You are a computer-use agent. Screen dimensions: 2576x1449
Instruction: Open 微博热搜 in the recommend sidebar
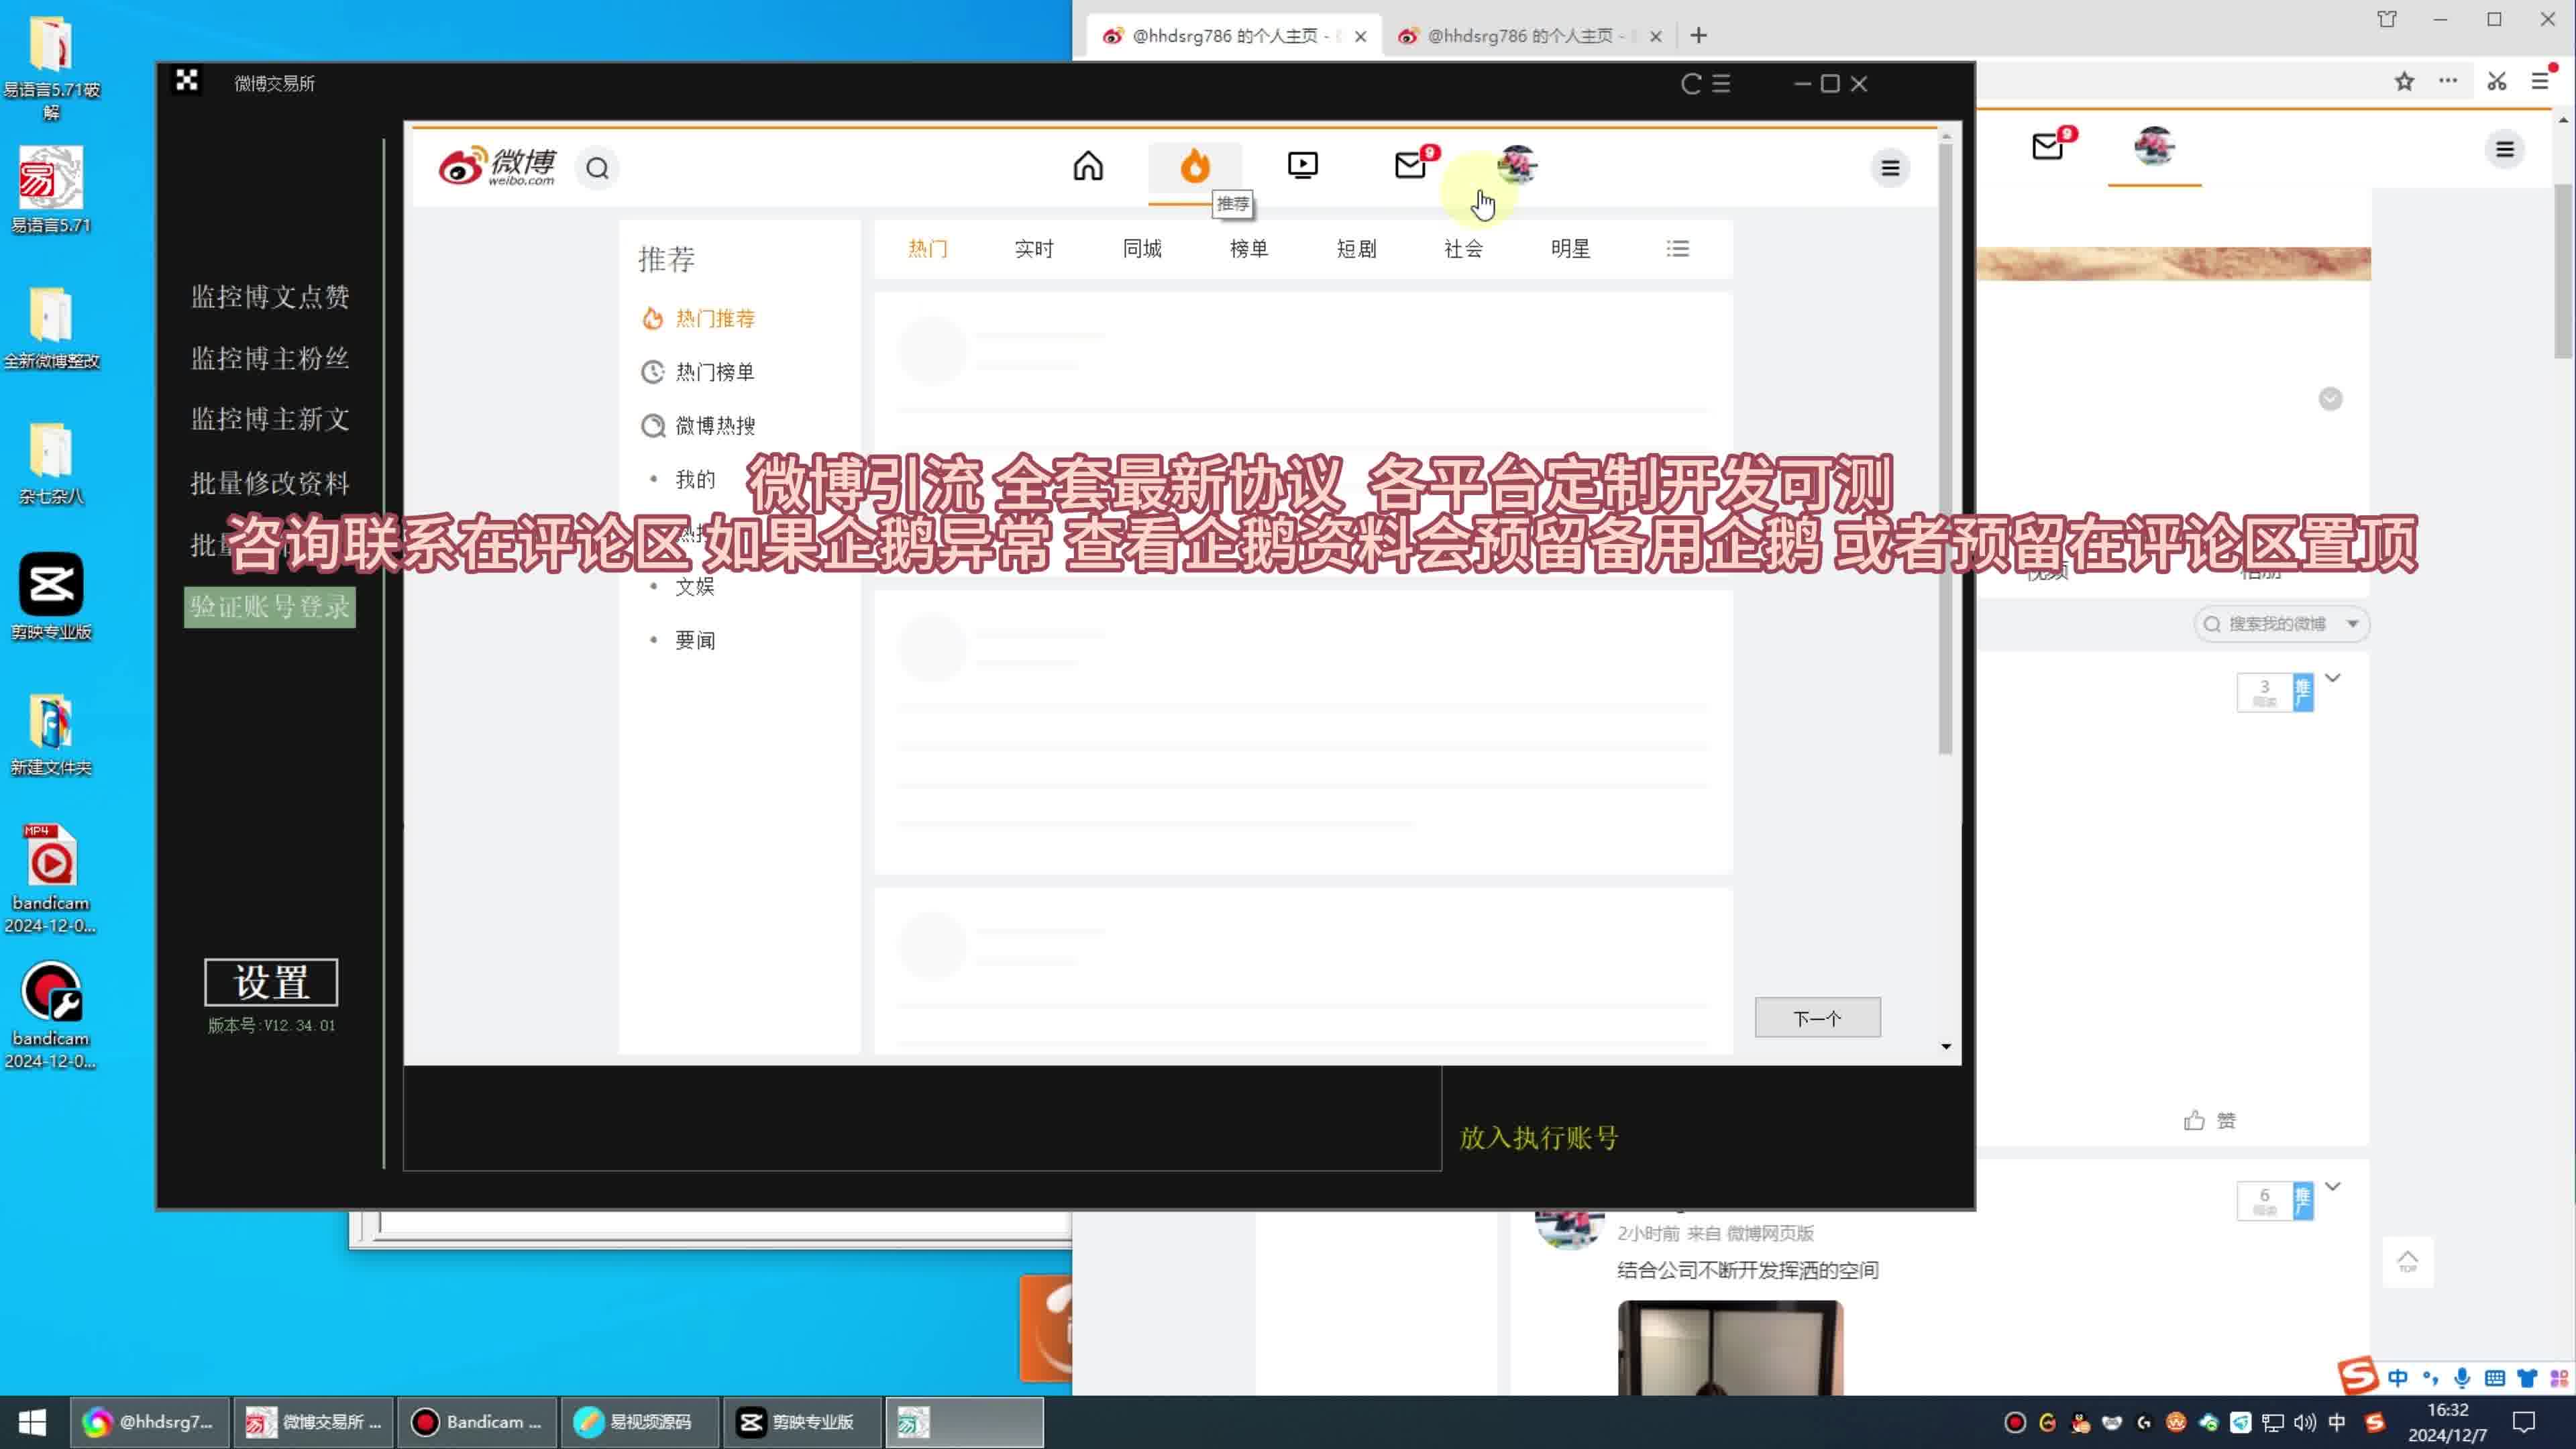click(x=699, y=426)
